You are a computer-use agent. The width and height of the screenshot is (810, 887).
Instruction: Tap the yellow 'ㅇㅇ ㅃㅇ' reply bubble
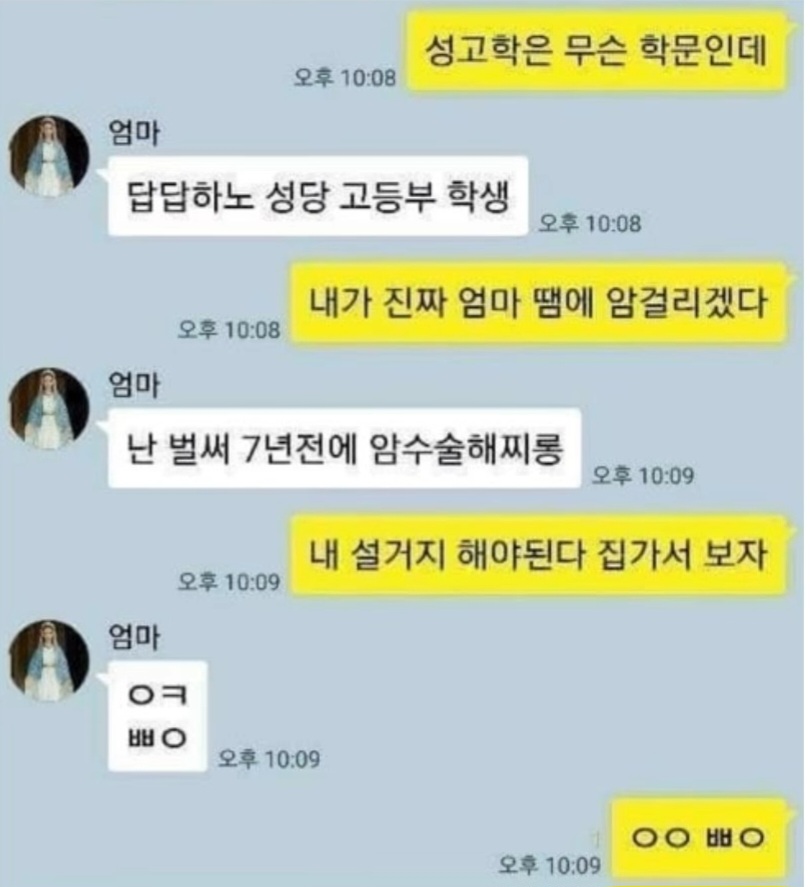(x=699, y=839)
